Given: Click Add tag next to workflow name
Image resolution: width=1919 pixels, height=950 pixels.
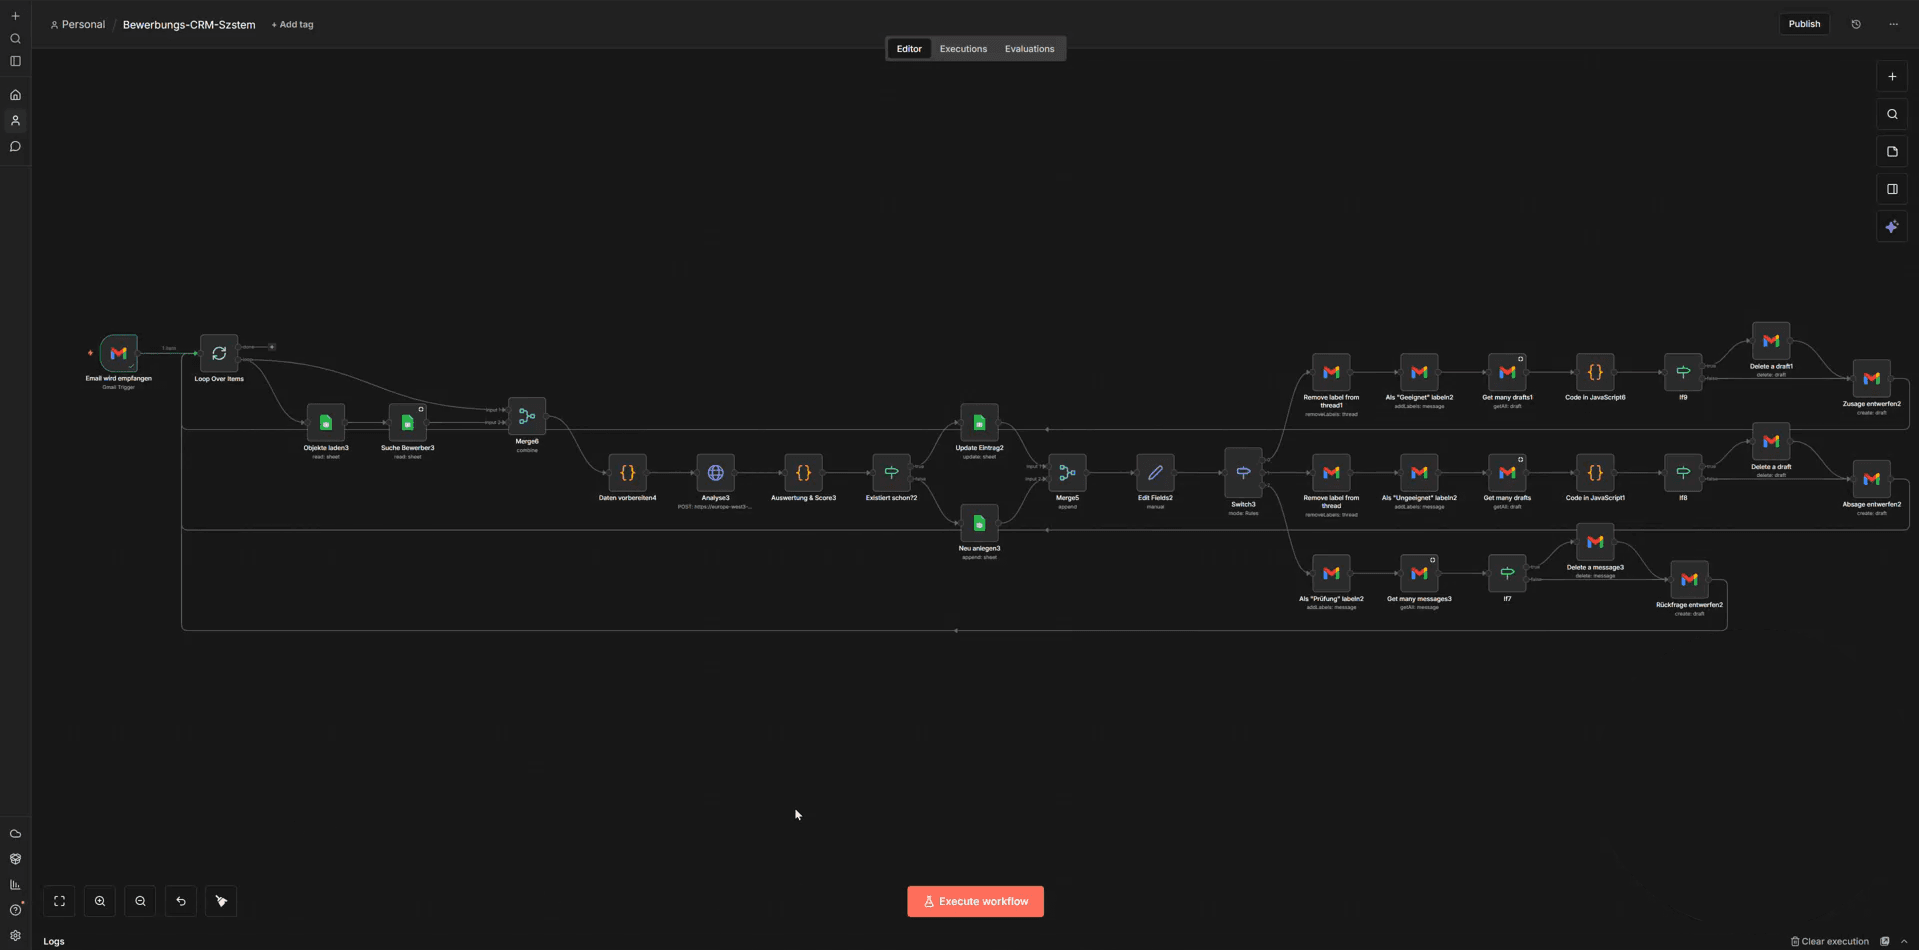Looking at the screenshot, I should (x=292, y=25).
